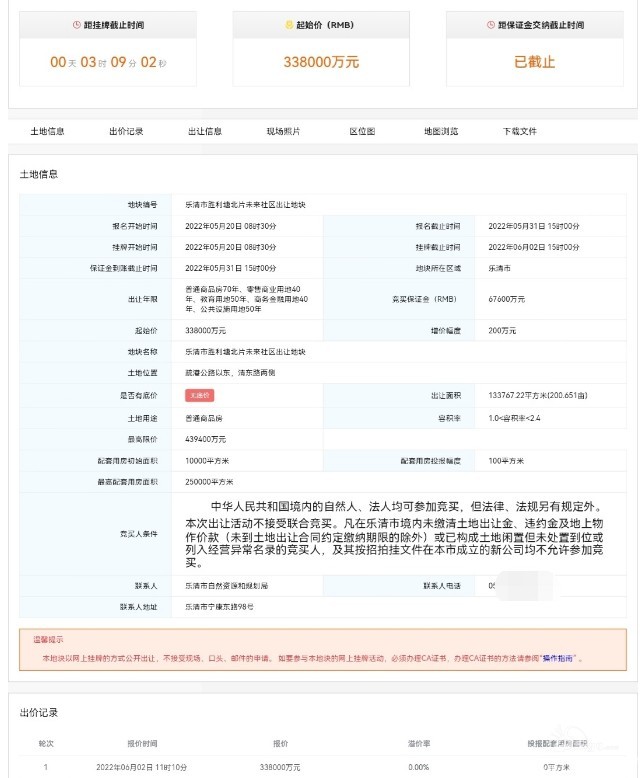Click the 已截止 deposit status text
Screen dimensions: 644x778
(x=534, y=62)
